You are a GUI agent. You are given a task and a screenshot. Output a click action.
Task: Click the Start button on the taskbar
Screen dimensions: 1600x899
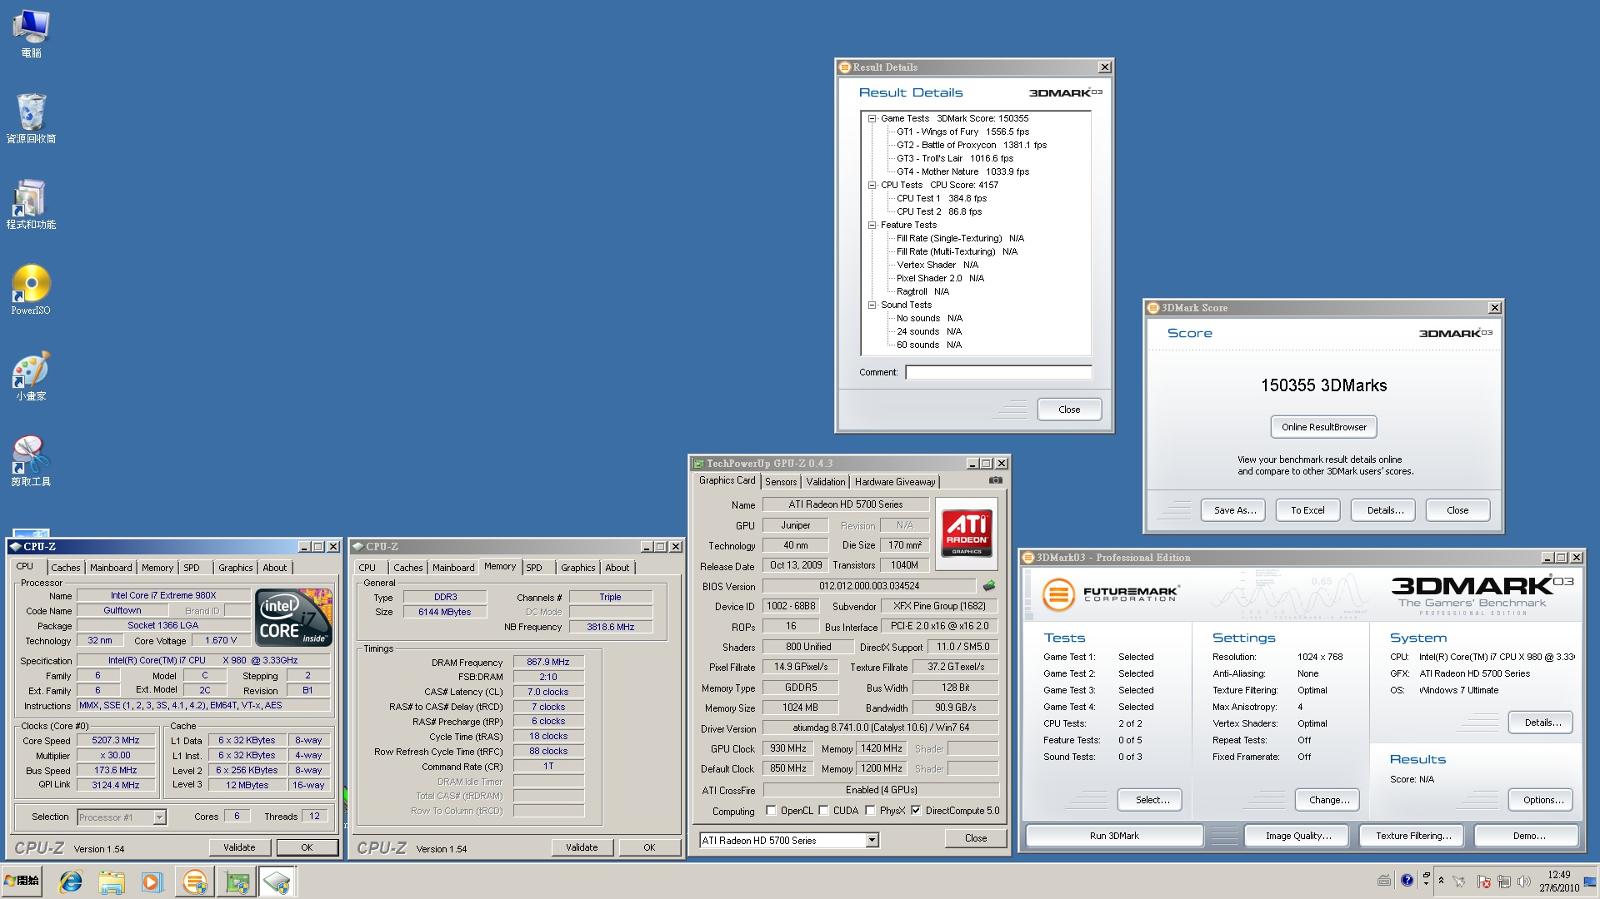point(21,881)
